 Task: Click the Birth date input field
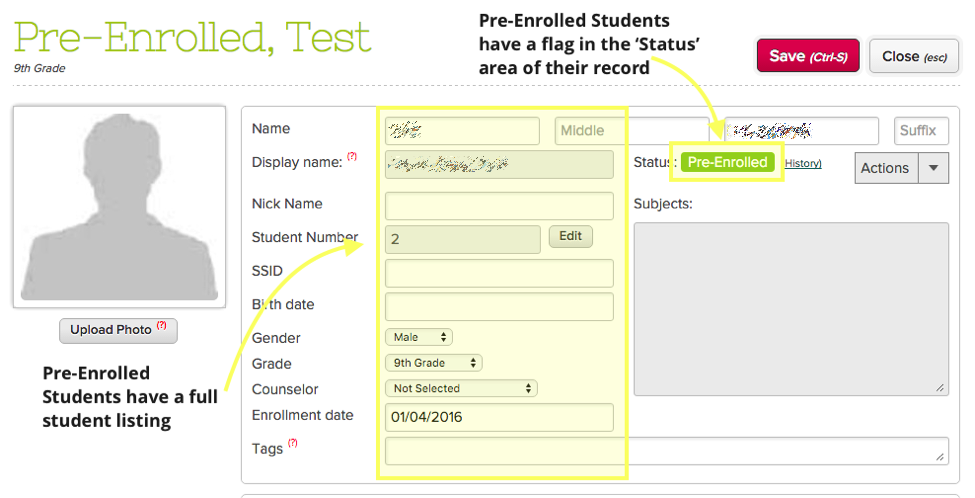point(499,307)
